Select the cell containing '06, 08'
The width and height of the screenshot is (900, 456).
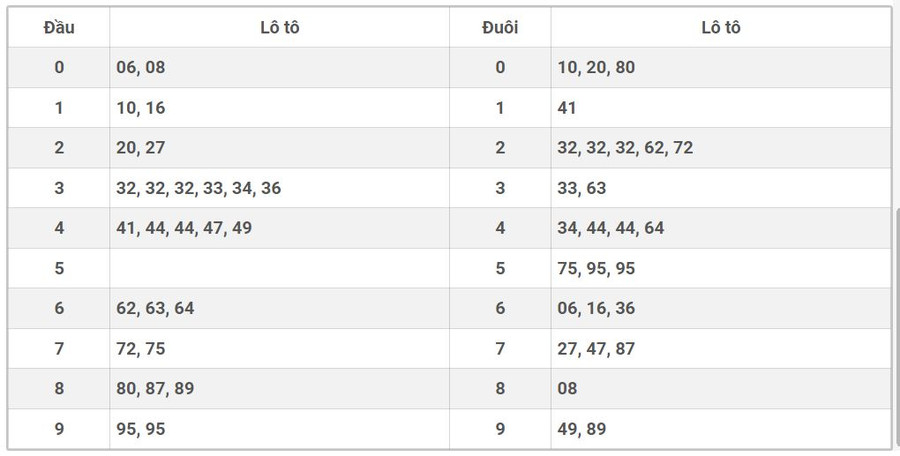139,67
